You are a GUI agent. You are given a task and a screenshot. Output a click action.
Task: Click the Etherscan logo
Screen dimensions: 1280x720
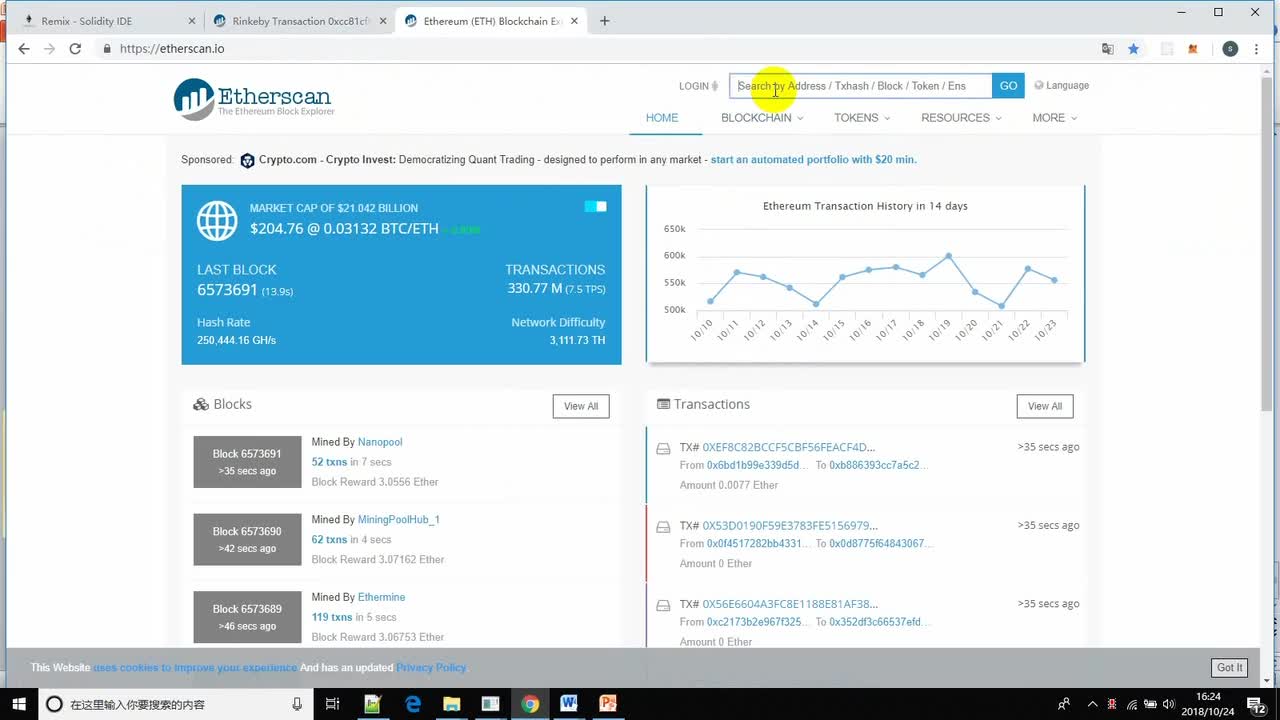[x=252, y=99]
